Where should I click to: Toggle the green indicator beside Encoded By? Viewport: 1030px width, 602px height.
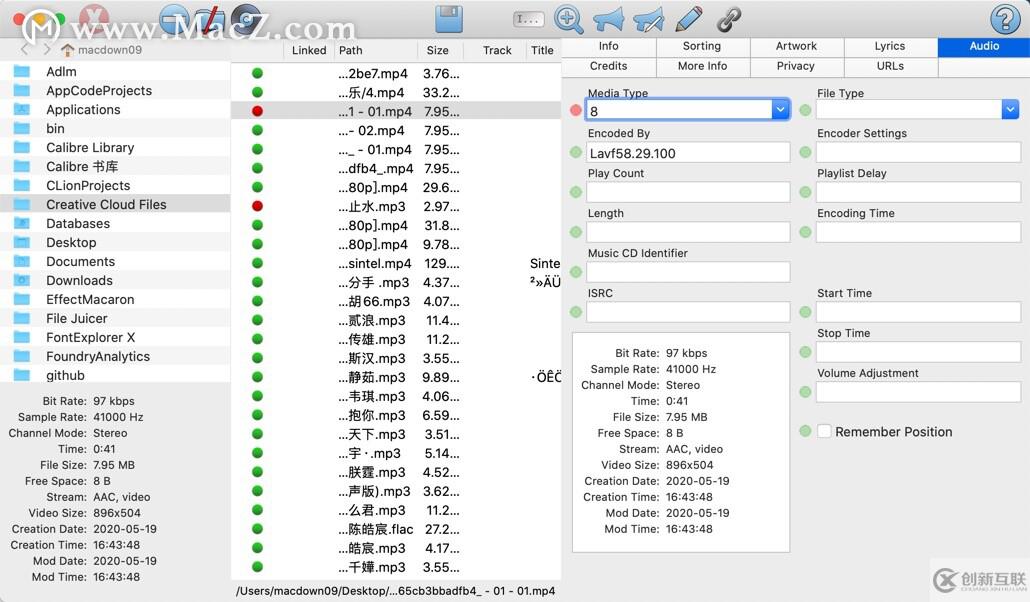click(x=576, y=152)
